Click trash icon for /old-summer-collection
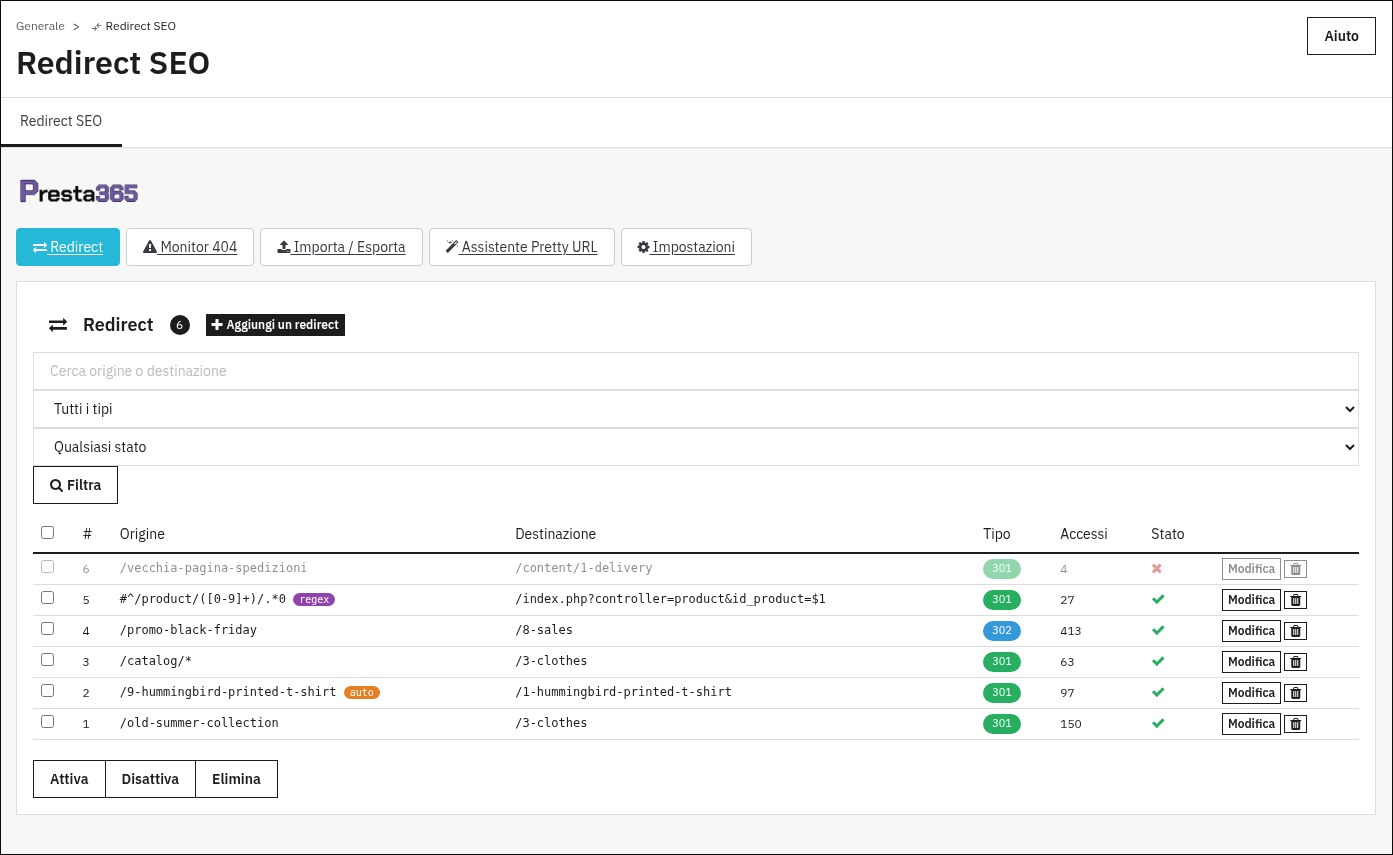 (x=1295, y=724)
